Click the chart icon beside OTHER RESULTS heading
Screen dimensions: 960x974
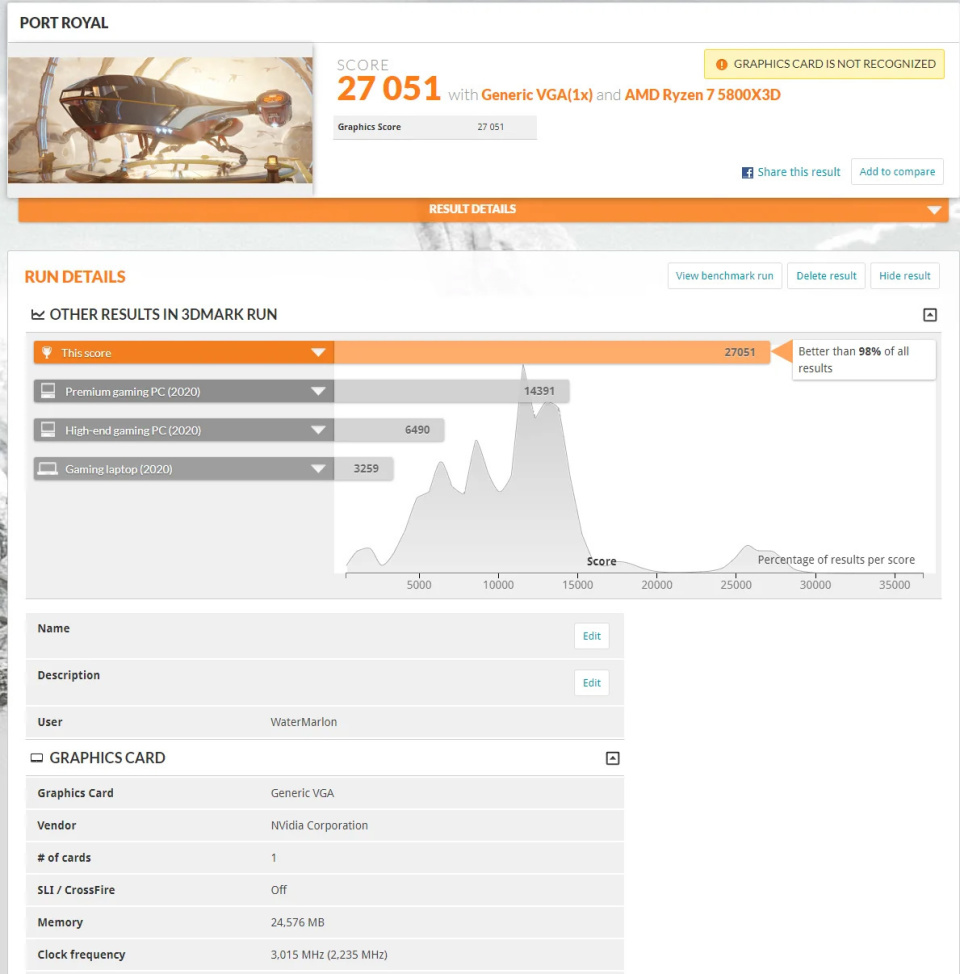pyautogui.click(x=40, y=314)
